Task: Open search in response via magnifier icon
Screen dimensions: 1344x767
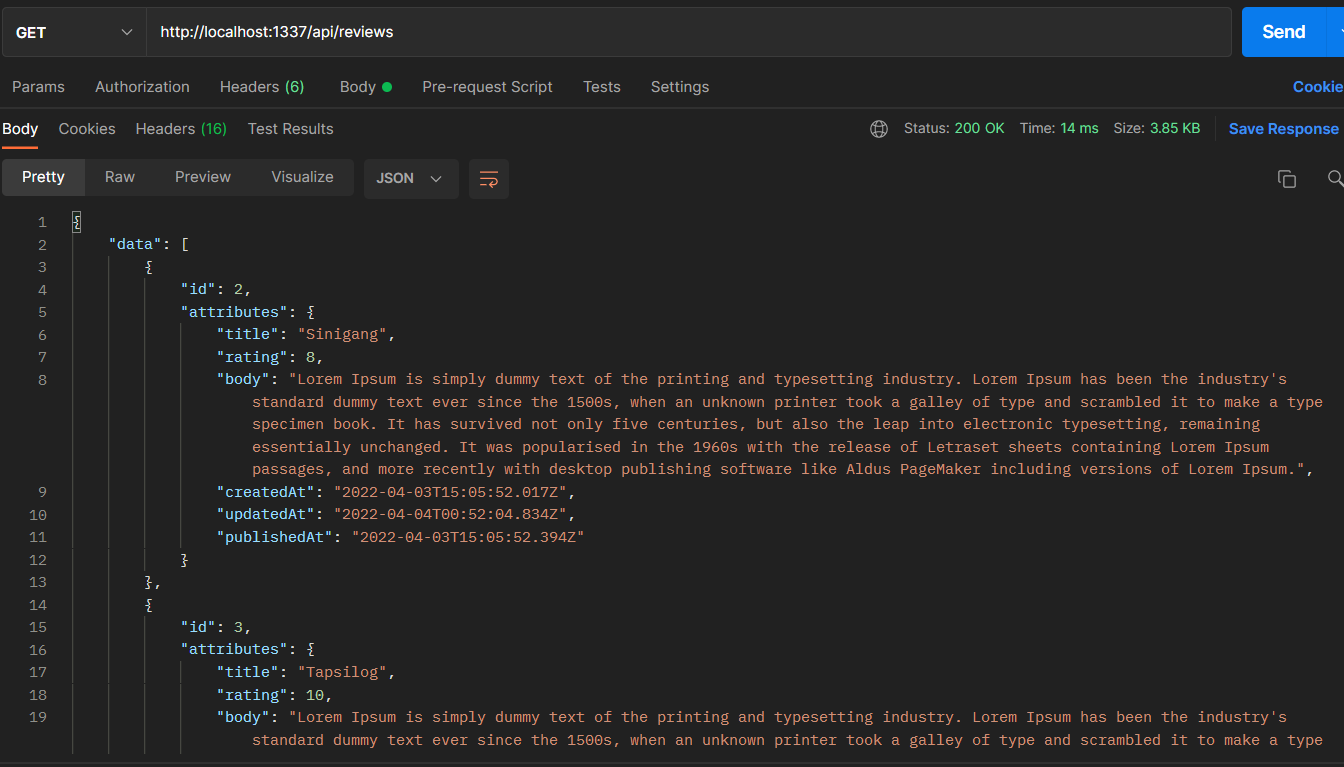Action: point(1335,178)
